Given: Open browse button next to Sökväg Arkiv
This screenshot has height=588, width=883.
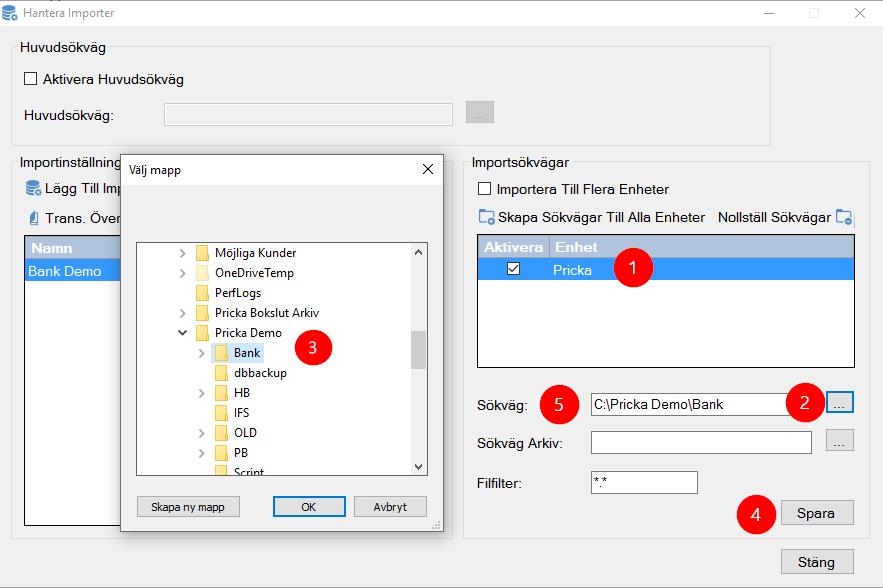Looking at the screenshot, I should 840,440.
